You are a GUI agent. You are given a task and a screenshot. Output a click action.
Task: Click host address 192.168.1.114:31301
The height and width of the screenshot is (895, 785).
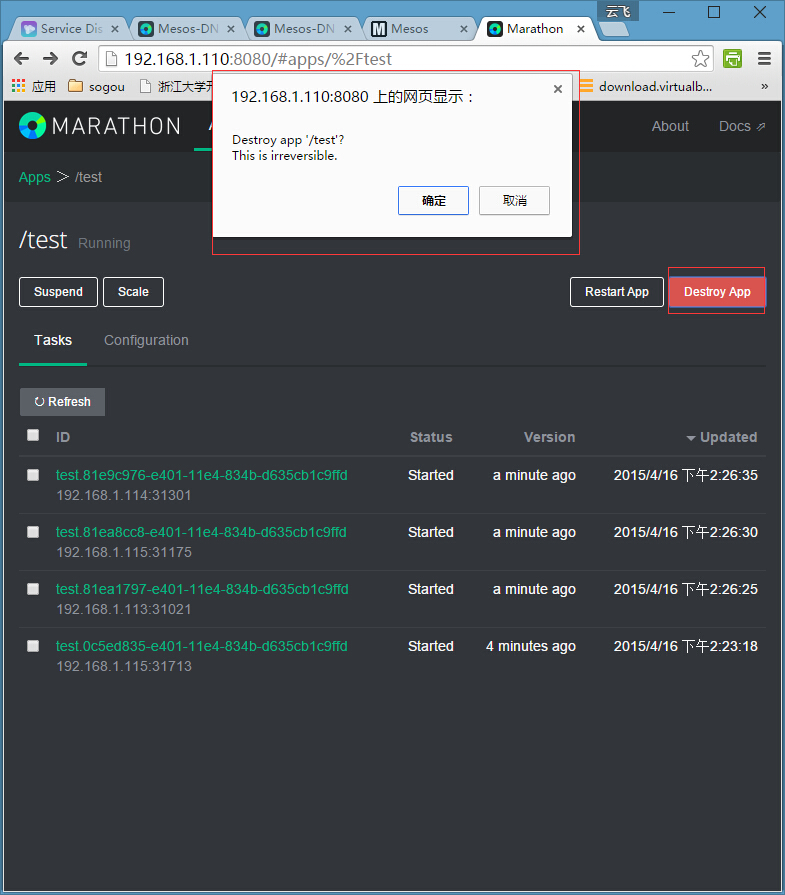[x=124, y=495]
